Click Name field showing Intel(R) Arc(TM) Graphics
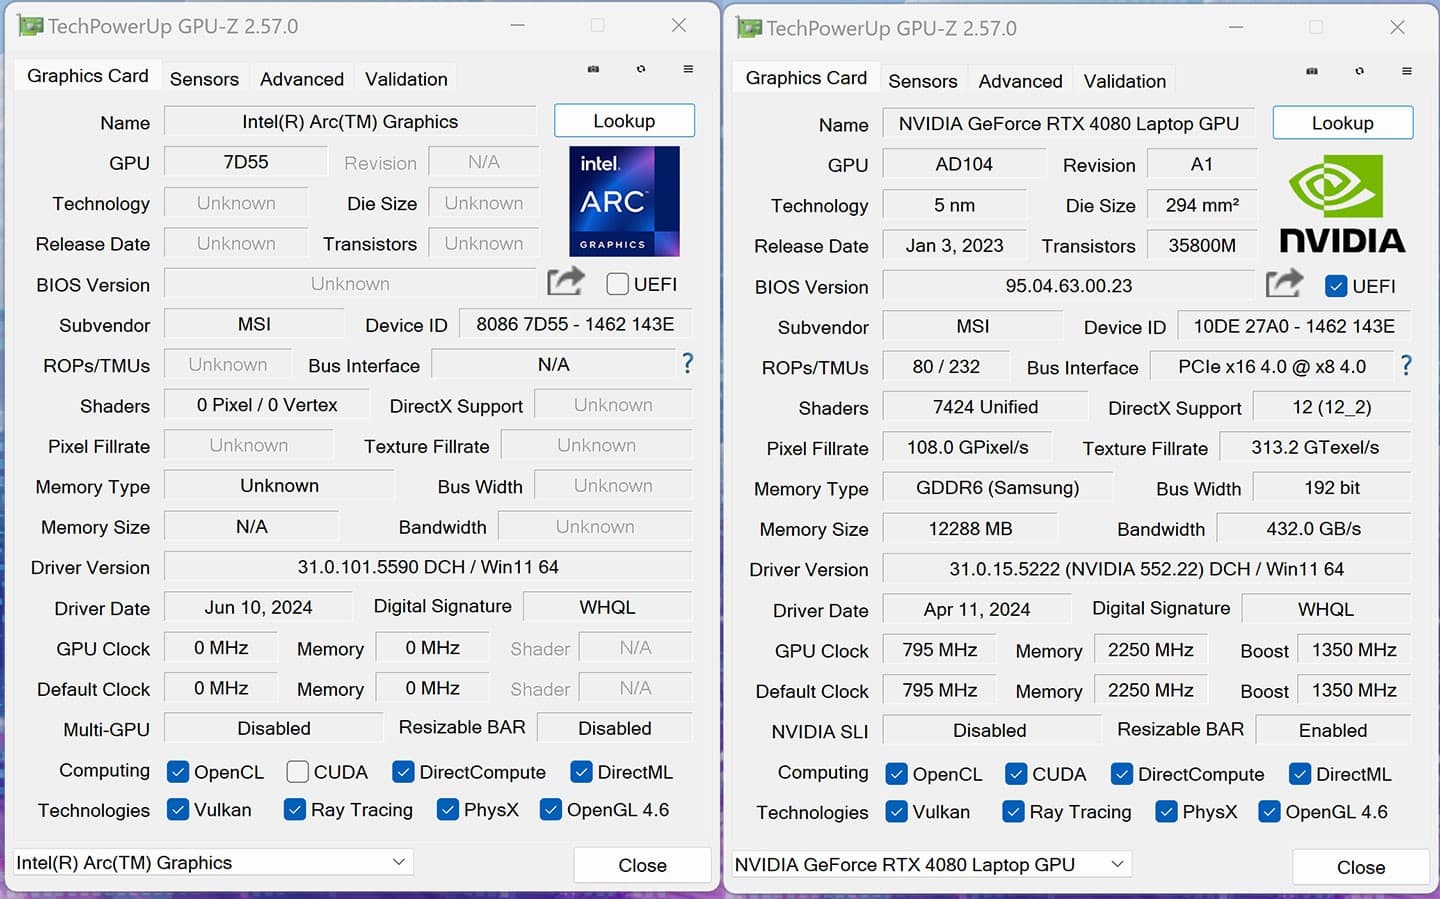The width and height of the screenshot is (1440, 899). [x=350, y=122]
